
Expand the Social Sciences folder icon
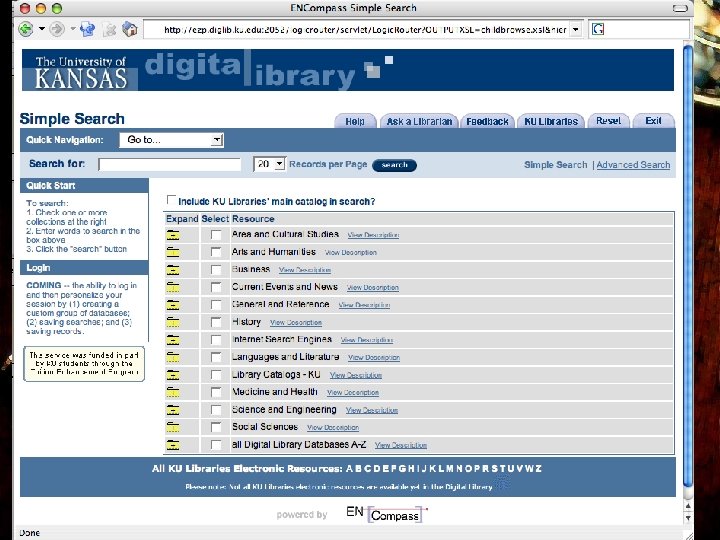point(173,427)
